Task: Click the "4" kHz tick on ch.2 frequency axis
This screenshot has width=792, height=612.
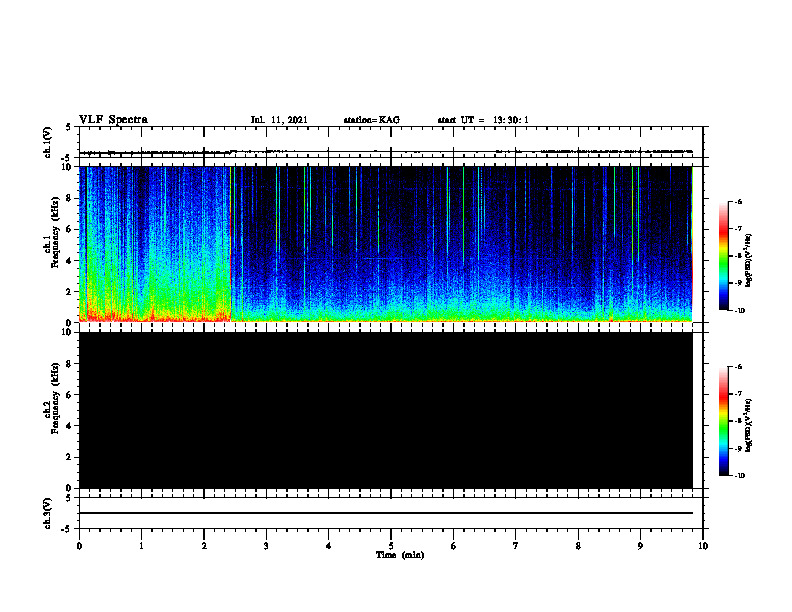Action: (x=70, y=426)
